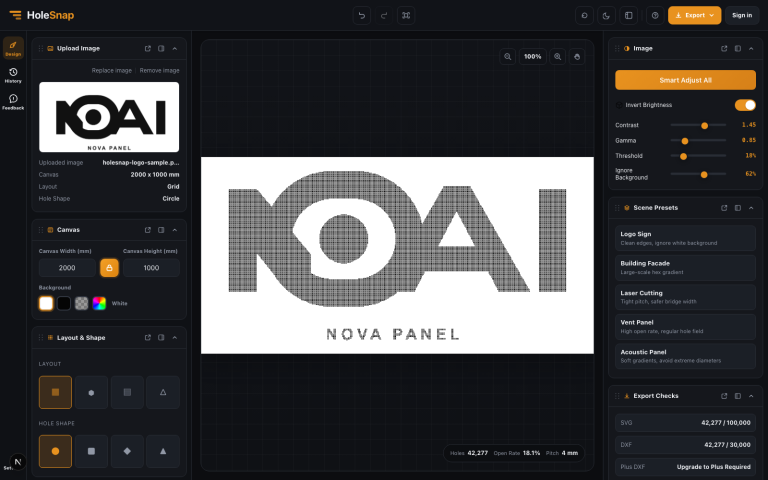Adjust the Ignore Background slider handle

click(x=704, y=174)
